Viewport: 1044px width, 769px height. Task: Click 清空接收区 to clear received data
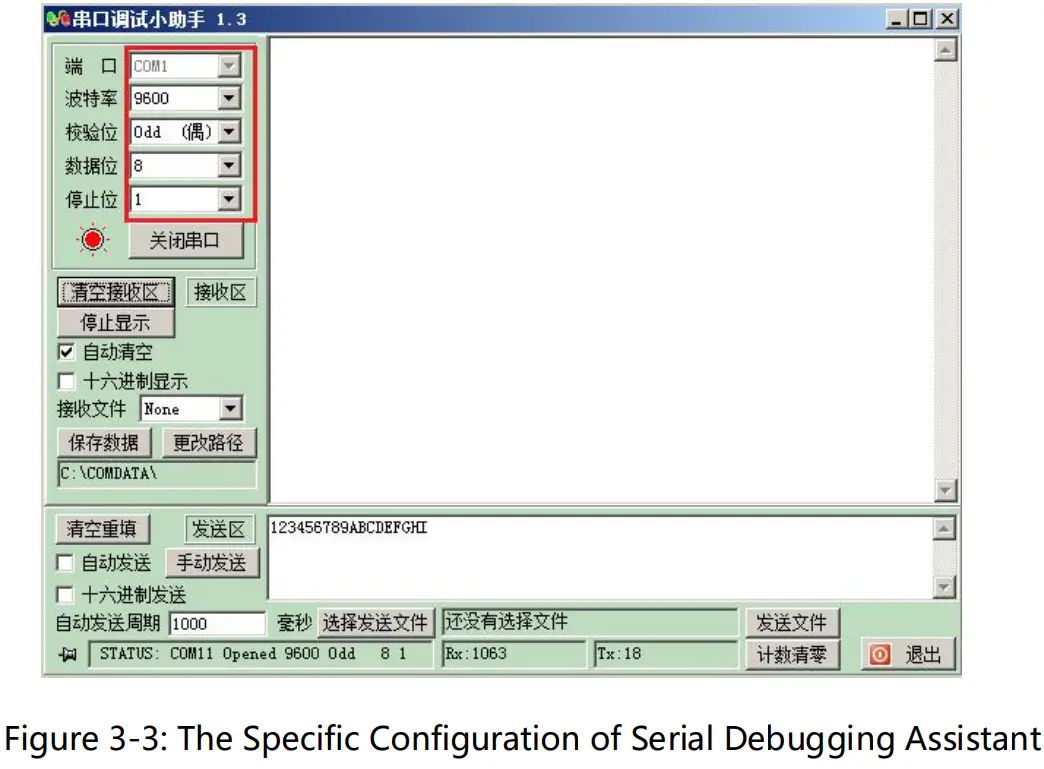point(116,292)
